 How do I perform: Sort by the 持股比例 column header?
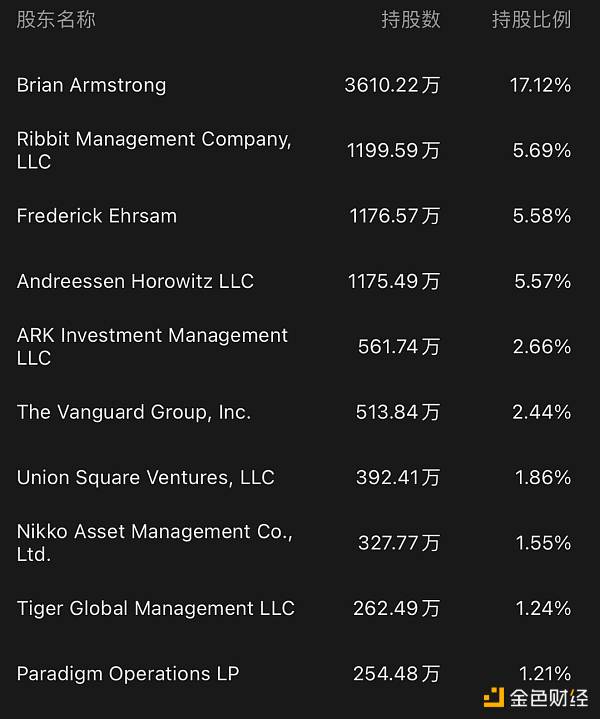click(531, 20)
